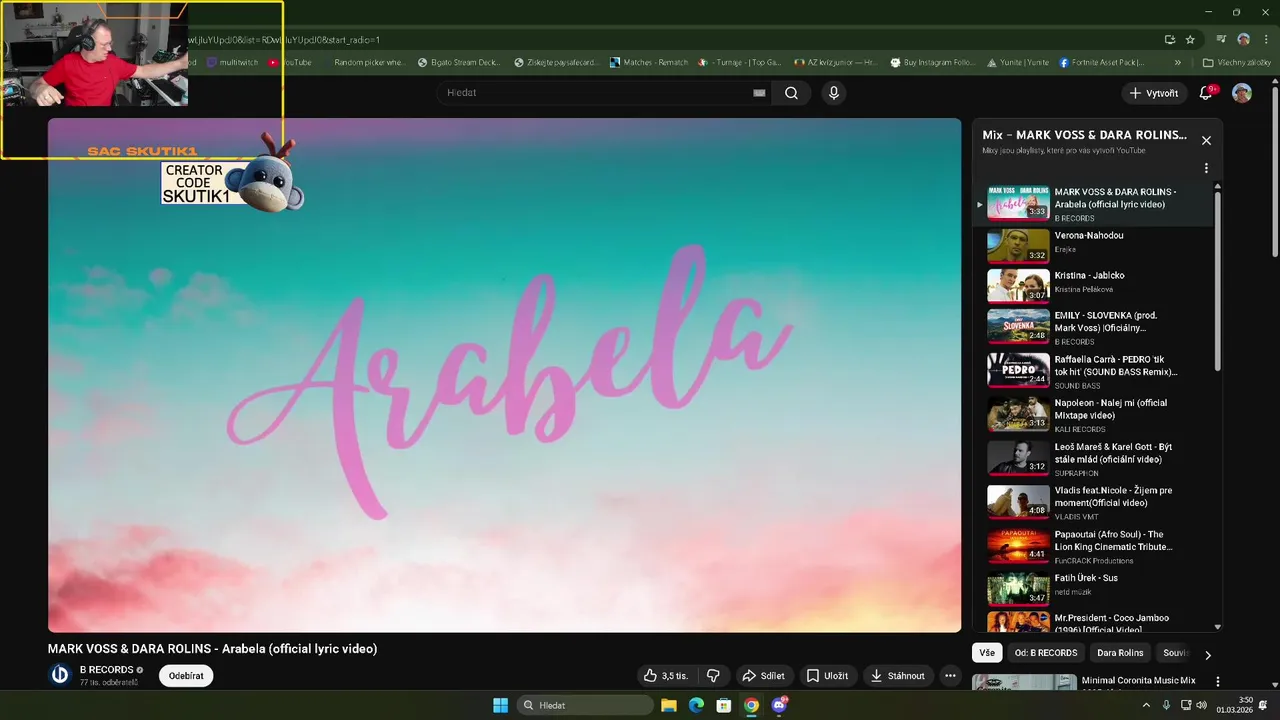Open the on-screen keyboard icon in search box

tap(759, 93)
